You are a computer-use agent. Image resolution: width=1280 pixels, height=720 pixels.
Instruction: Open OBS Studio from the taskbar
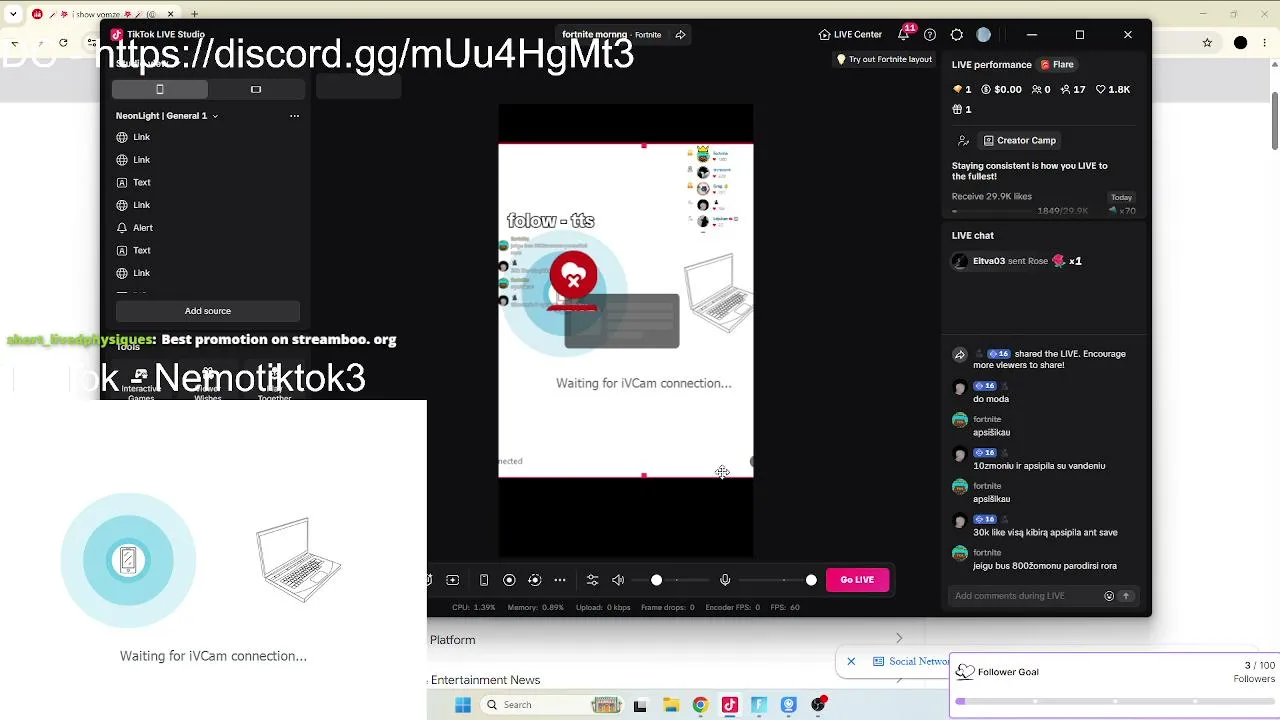pos(819,705)
